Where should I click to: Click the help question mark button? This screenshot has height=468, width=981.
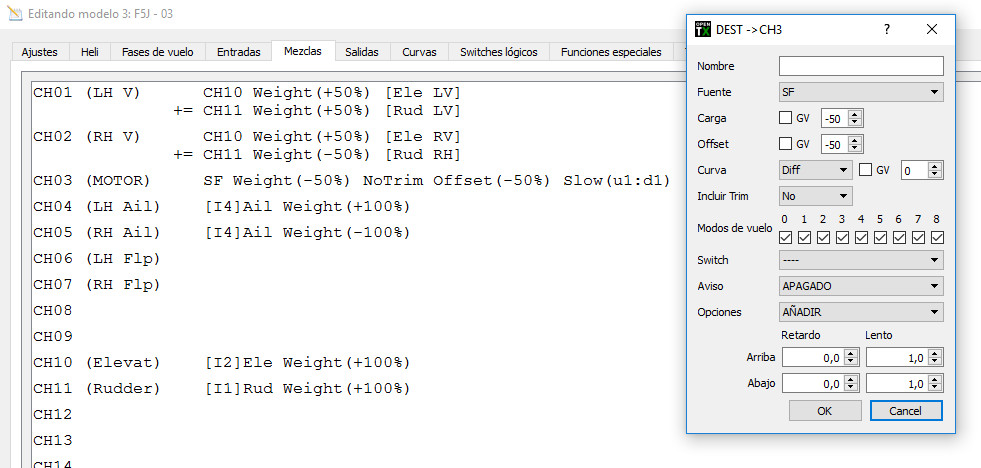pyautogui.click(x=886, y=29)
